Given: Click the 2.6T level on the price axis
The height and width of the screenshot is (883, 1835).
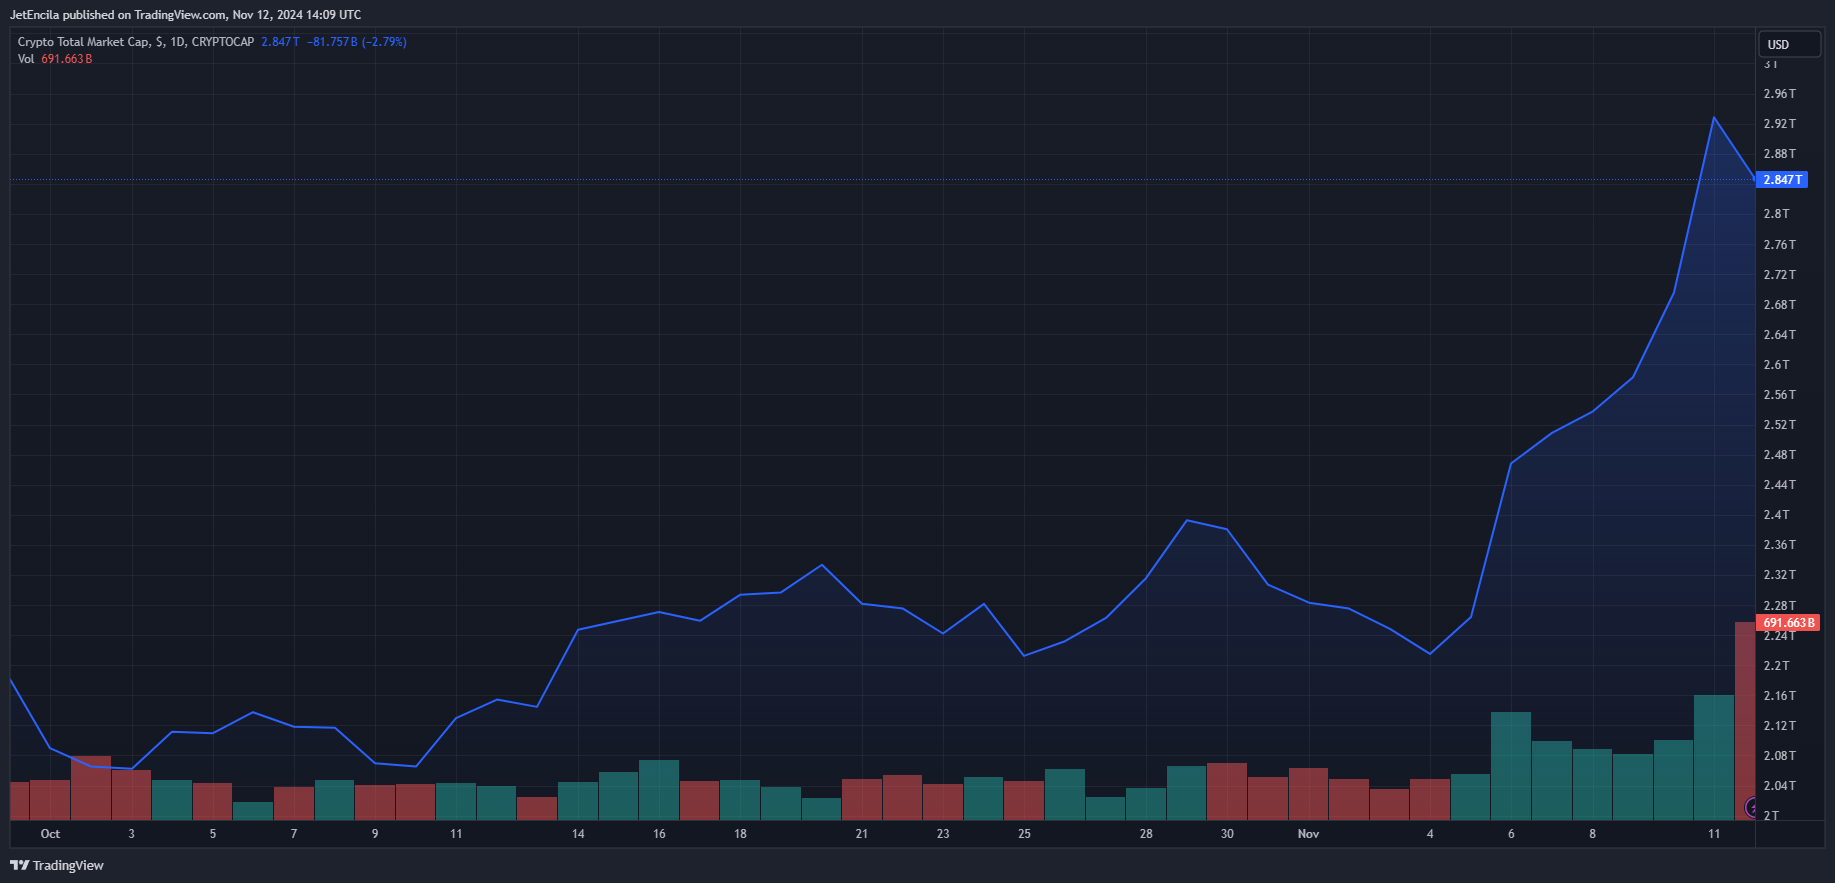Looking at the screenshot, I should coord(1777,365).
